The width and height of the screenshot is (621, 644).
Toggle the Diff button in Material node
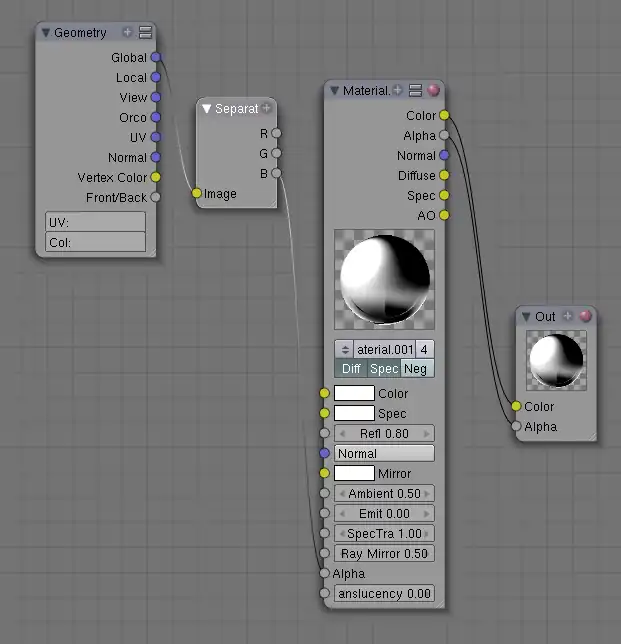351,369
